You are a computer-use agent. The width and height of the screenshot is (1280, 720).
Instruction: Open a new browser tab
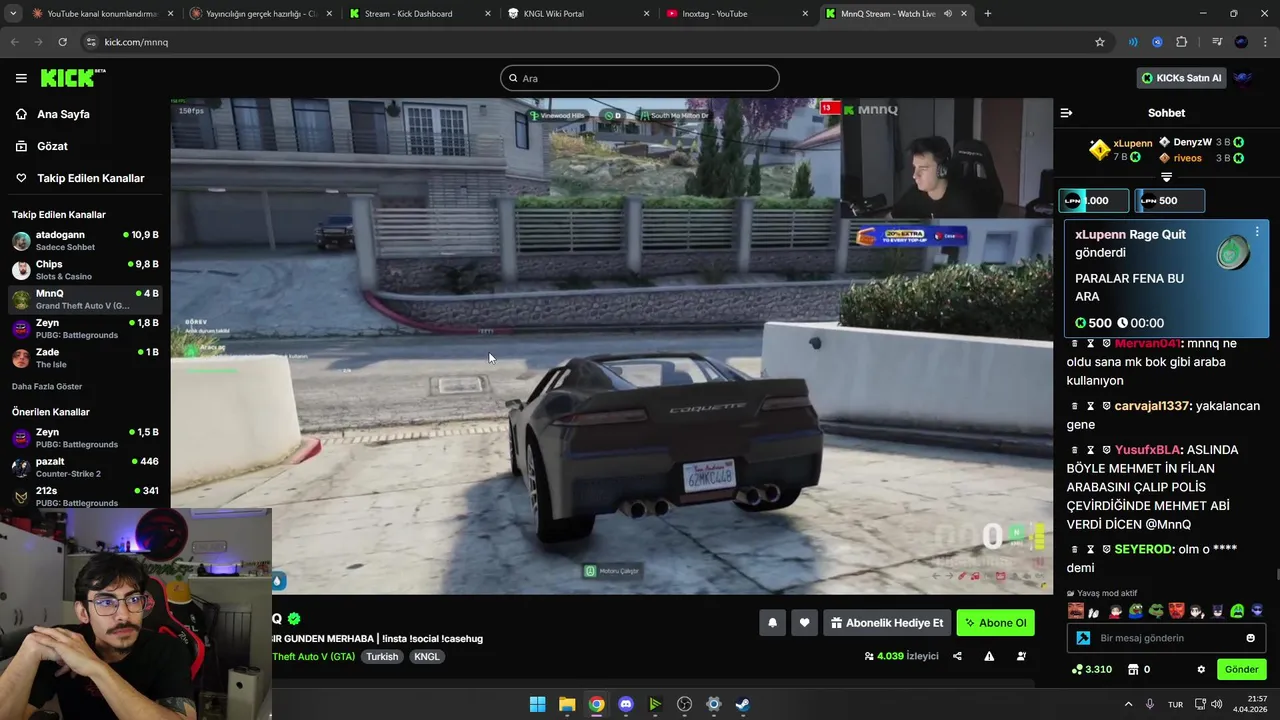tap(987, 14)
